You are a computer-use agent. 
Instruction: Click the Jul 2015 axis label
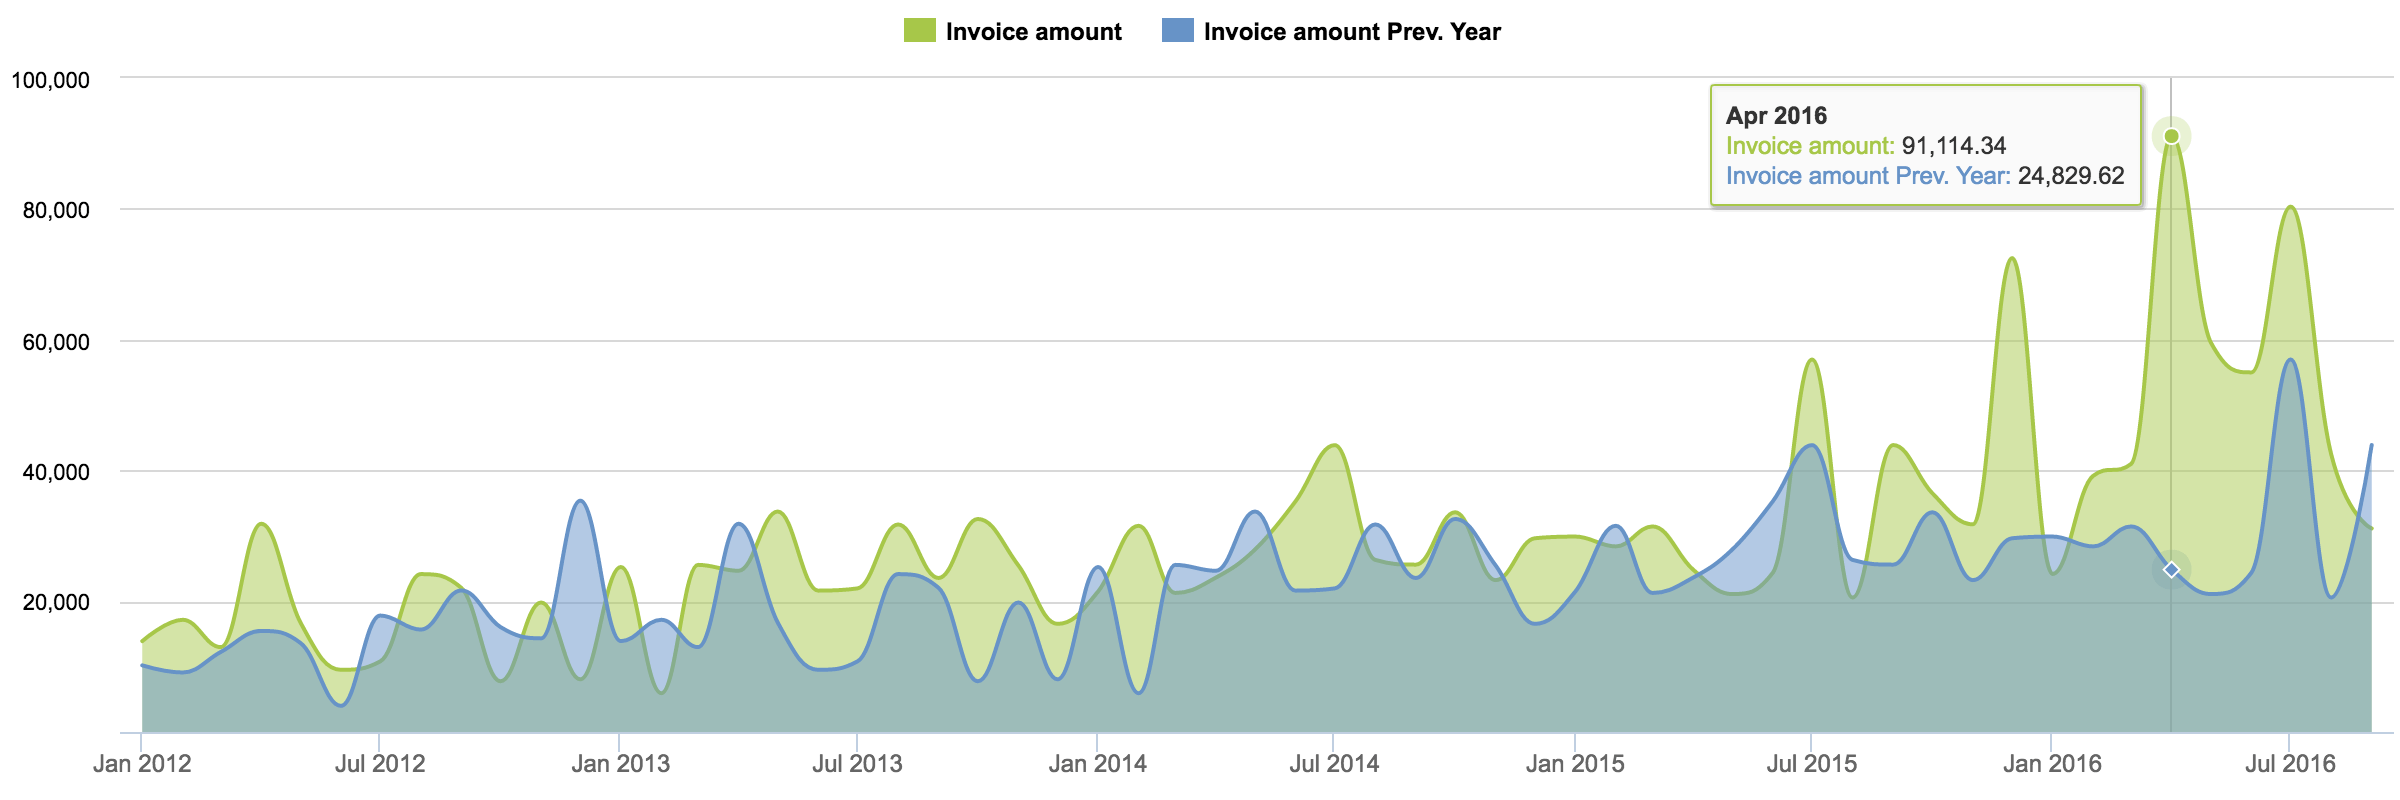coord(1811,764)
